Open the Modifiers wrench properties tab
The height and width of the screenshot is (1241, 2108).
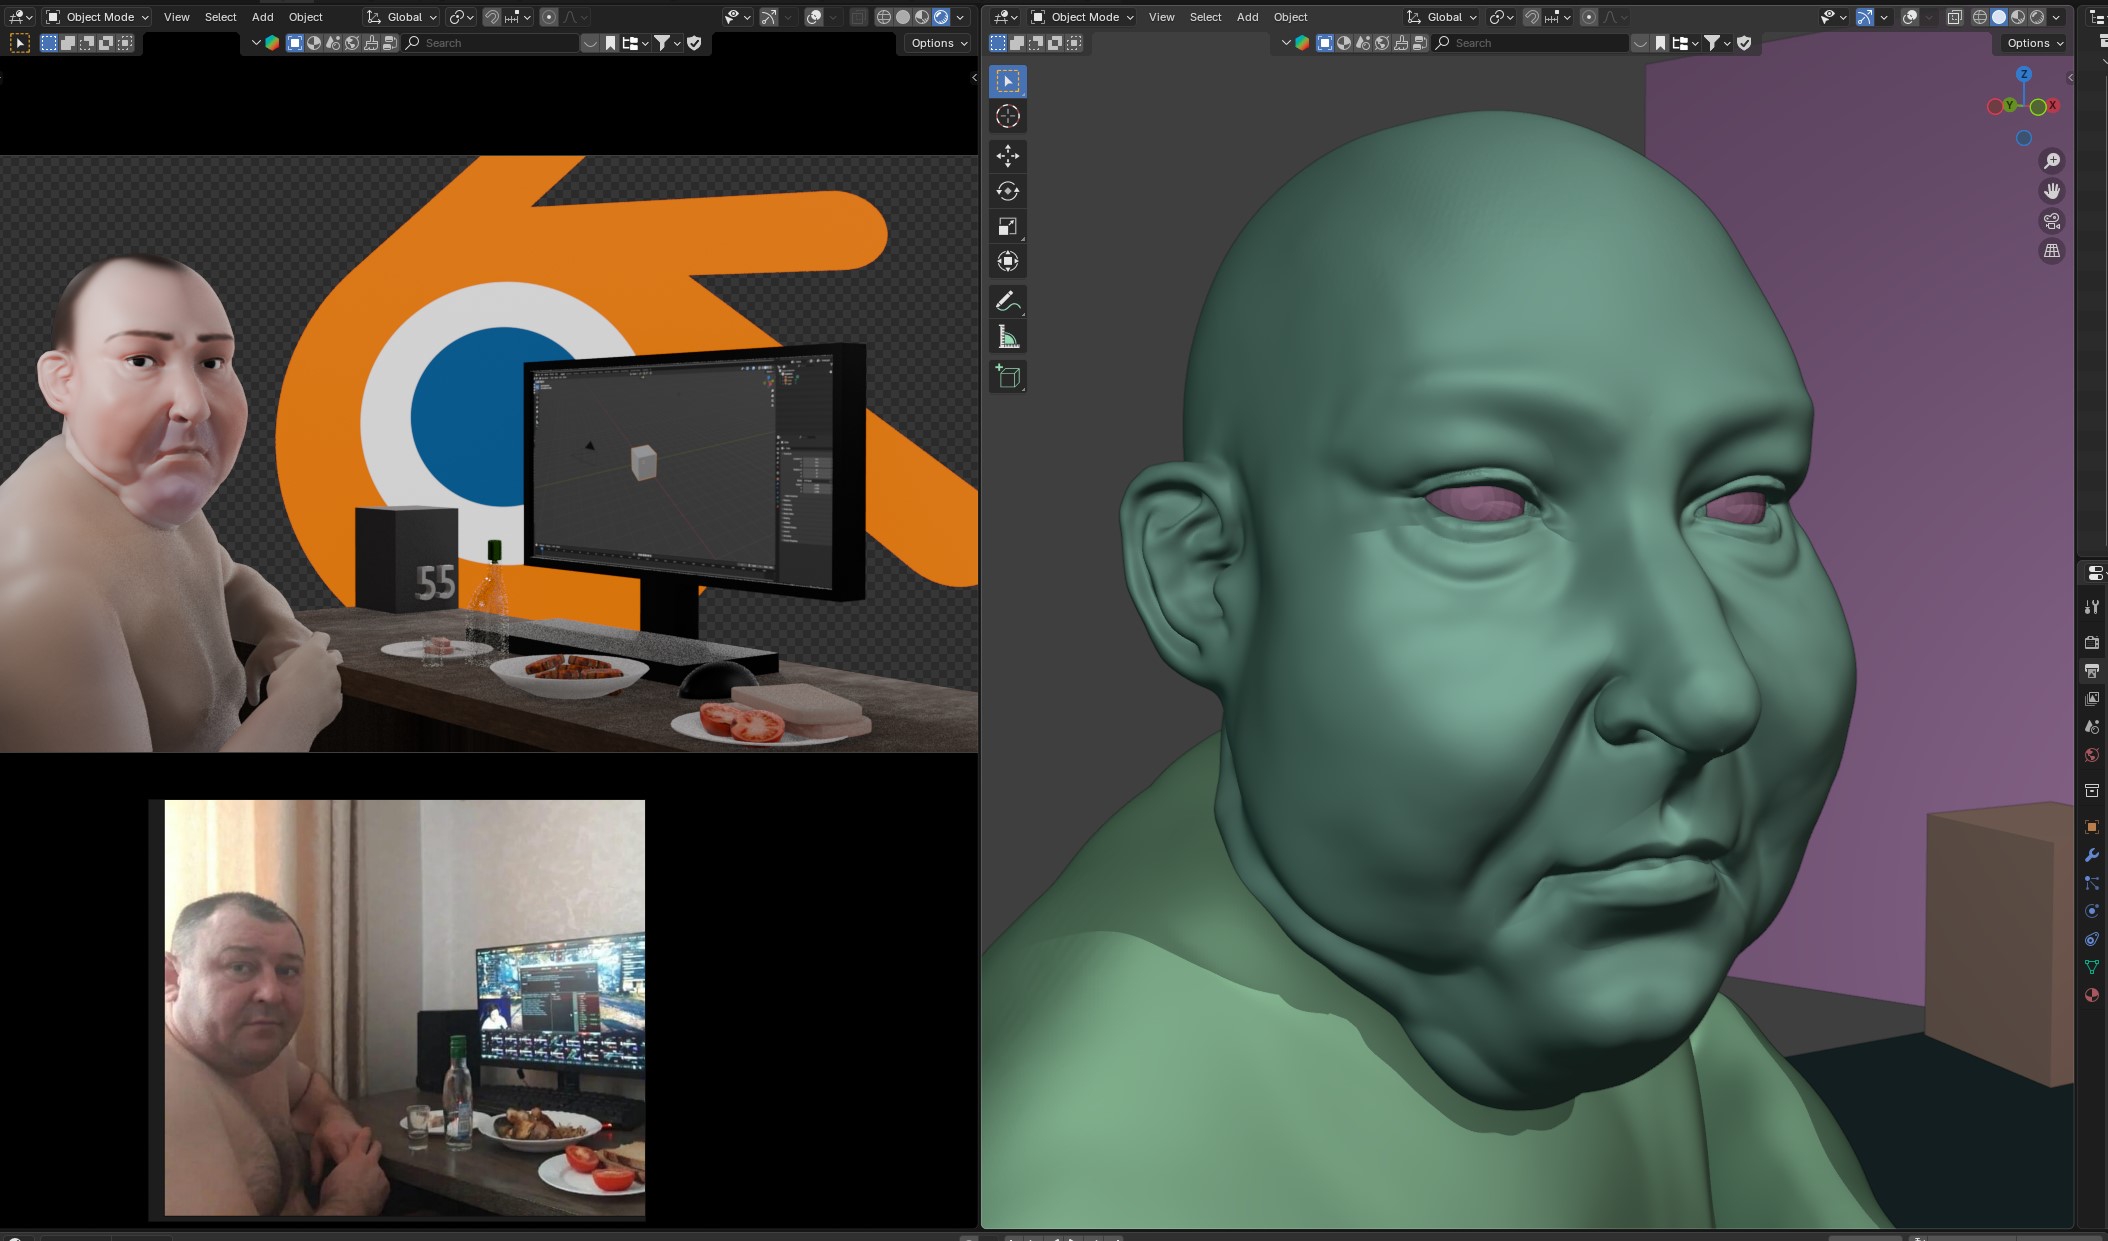[2091, 855]
